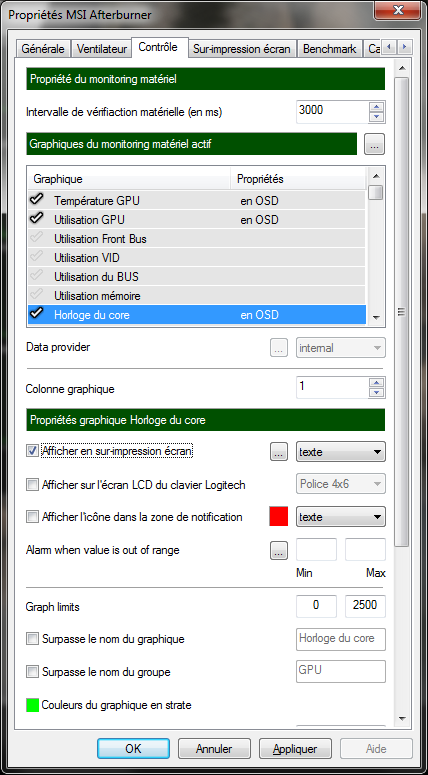Click the OK button
428x775 pixels.
133,748
